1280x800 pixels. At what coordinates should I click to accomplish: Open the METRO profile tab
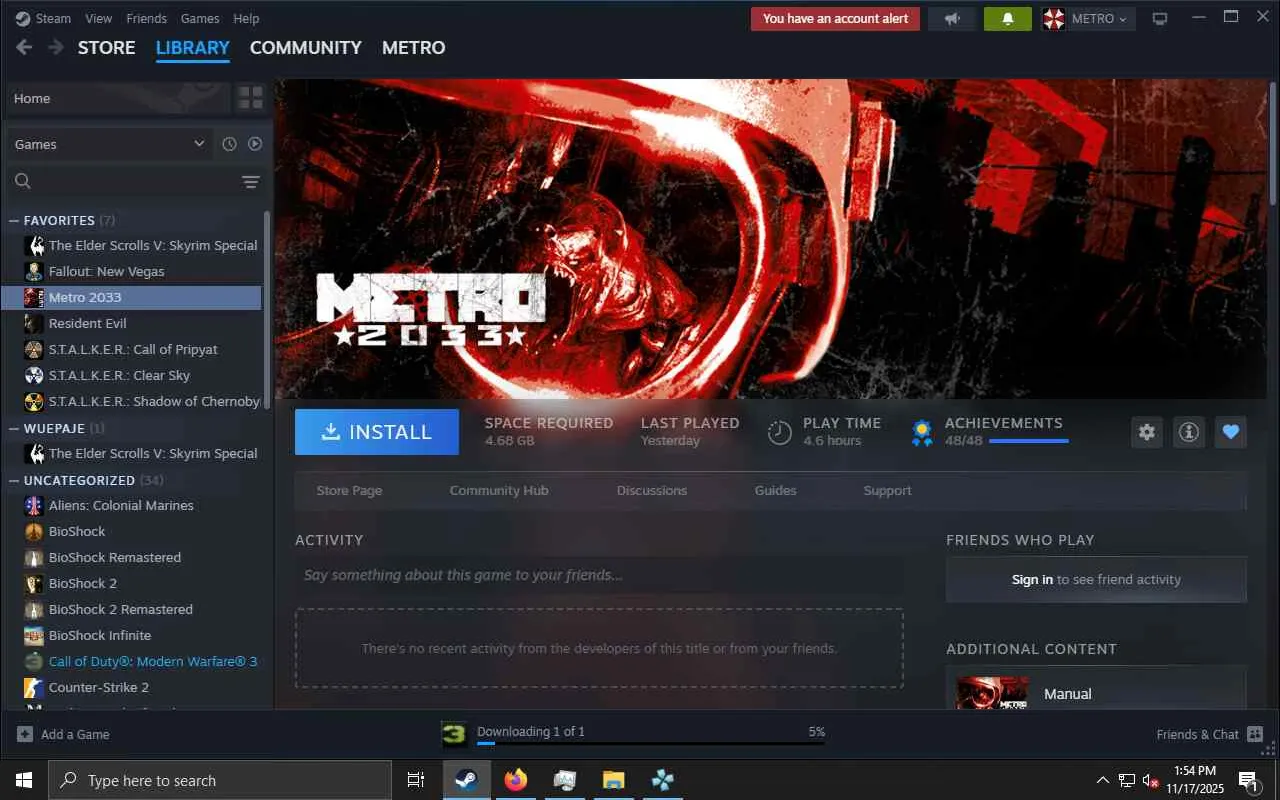[414, 48]
